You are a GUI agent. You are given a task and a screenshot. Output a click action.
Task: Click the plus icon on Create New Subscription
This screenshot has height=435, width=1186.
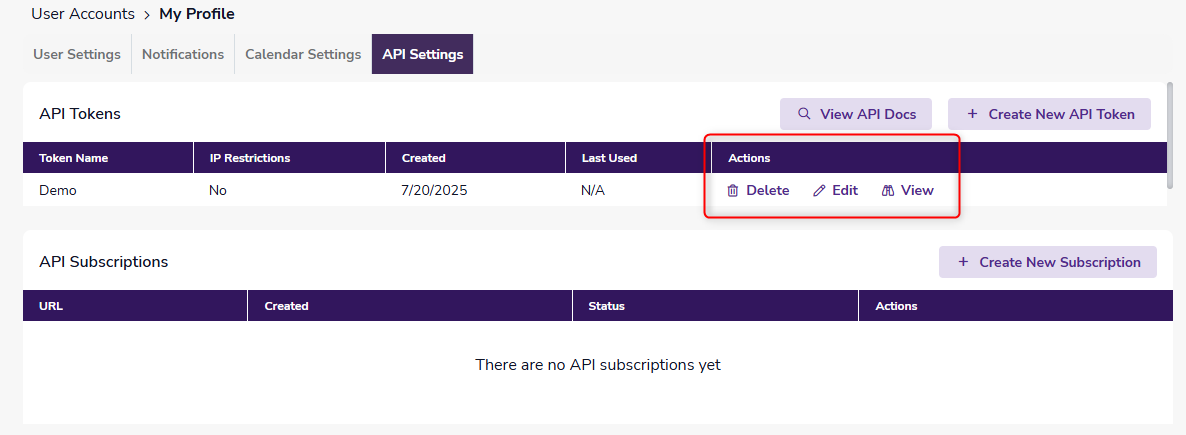[x=963, y=262]
